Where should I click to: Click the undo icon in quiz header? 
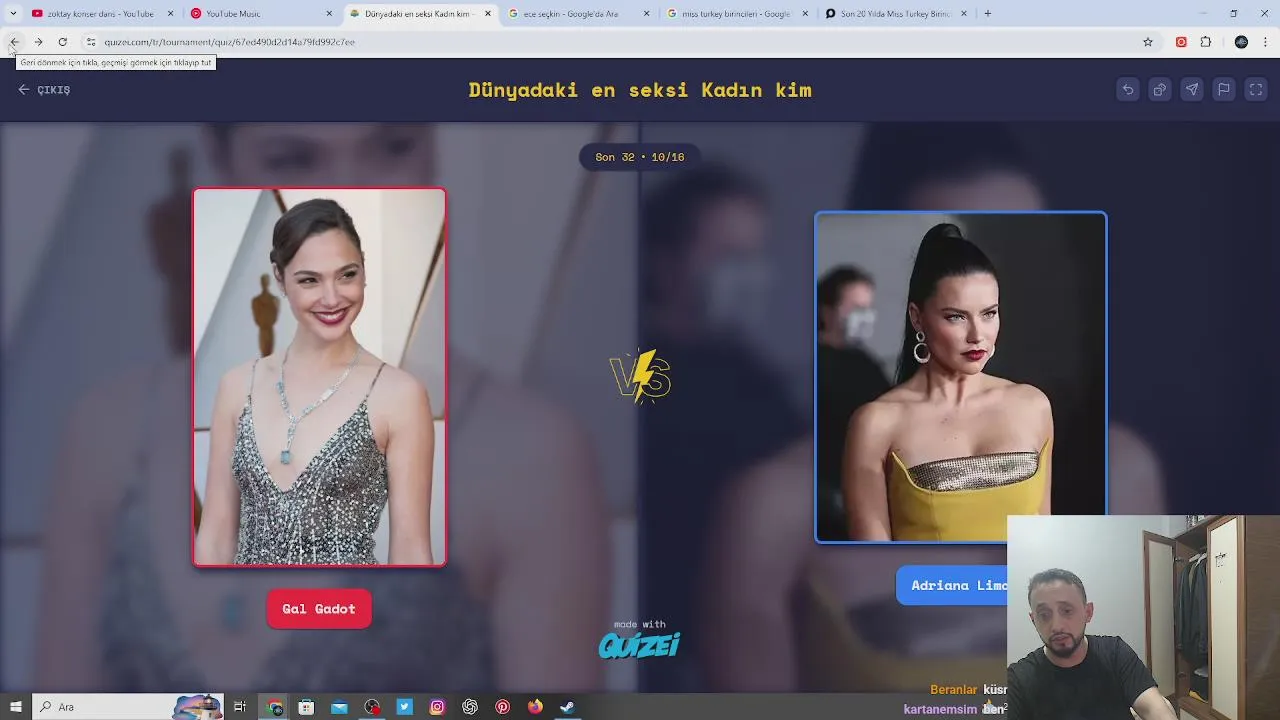[1128, 89]
